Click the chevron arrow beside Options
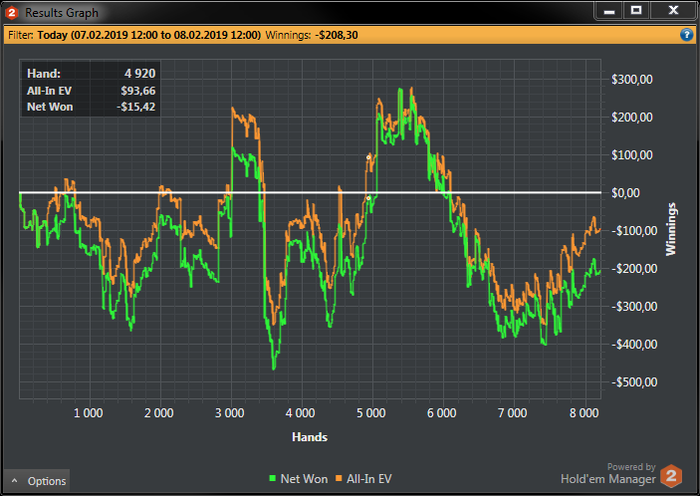700x496 pixels. (x=15, y=481)
